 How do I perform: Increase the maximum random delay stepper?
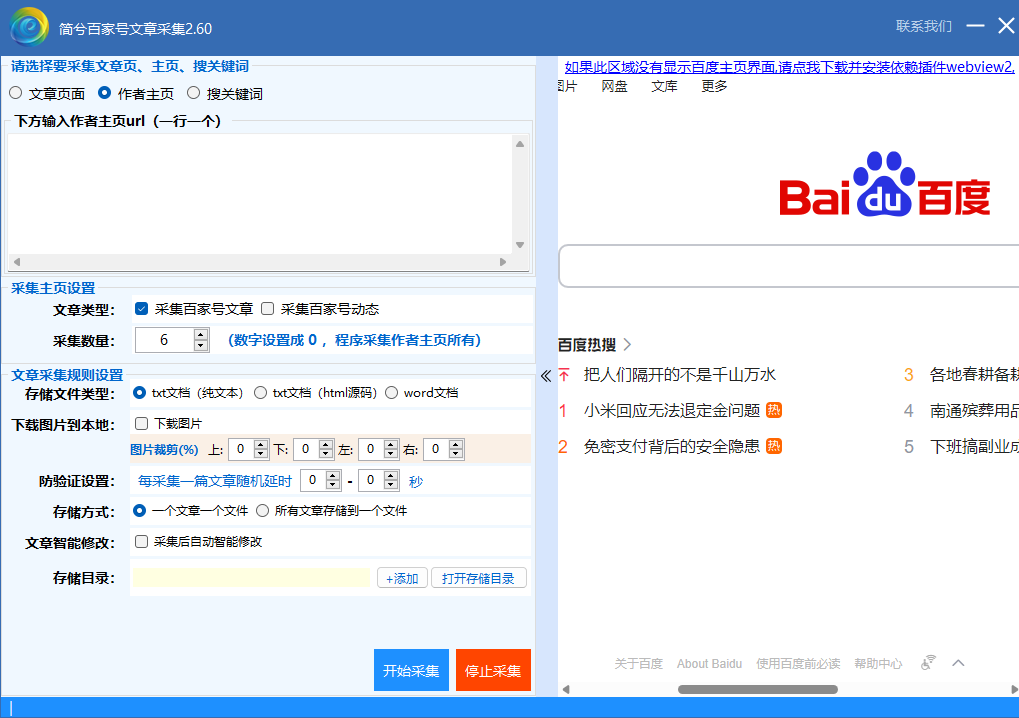click(x=391, y=476)
